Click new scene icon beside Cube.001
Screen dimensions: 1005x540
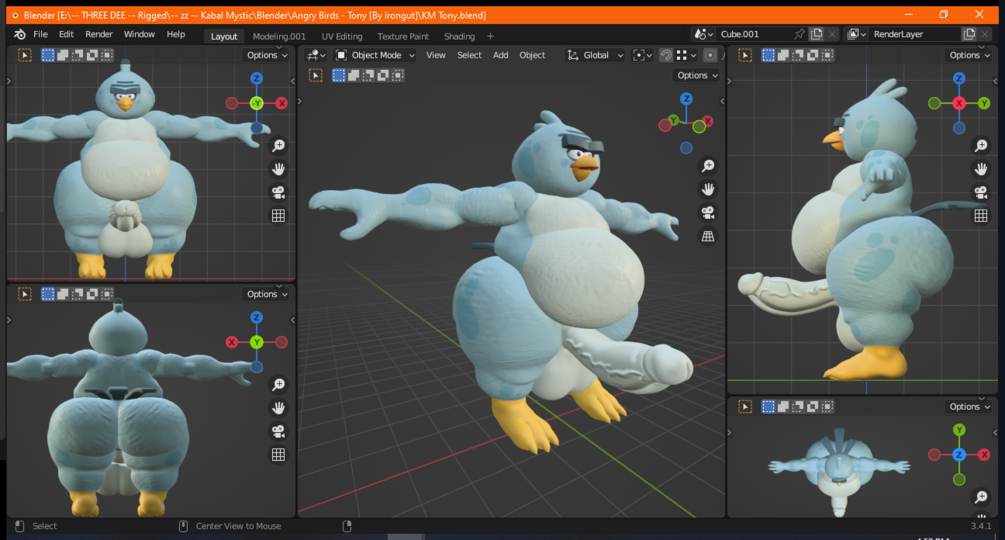(817, 34)
